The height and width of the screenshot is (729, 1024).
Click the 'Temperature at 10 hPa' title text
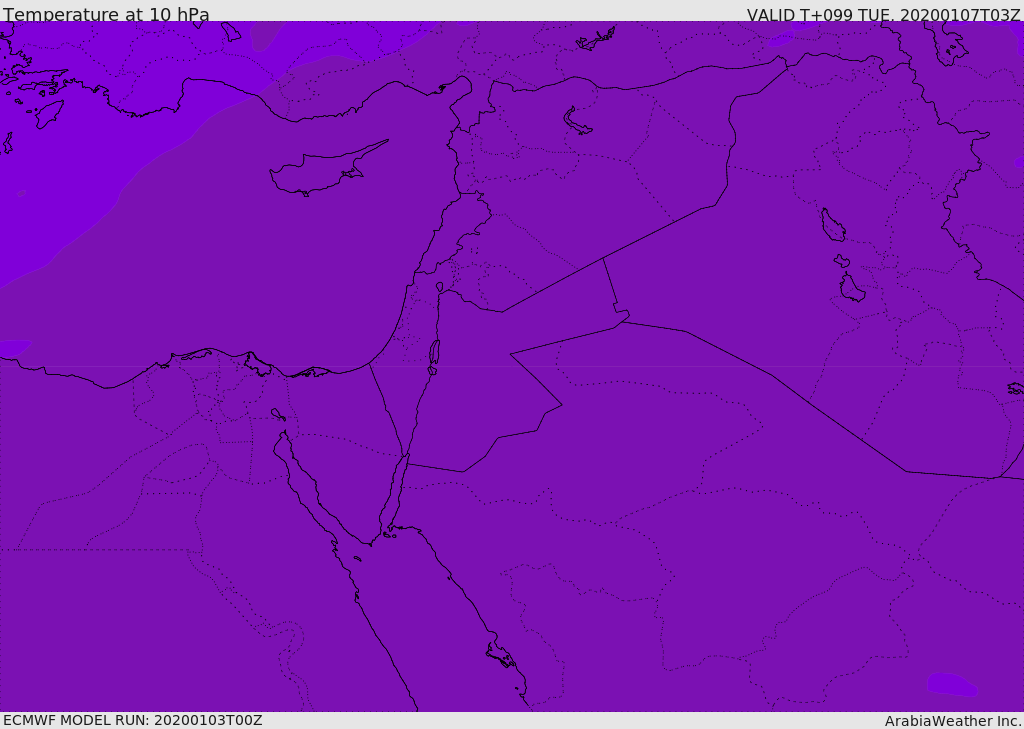[106, 14]
